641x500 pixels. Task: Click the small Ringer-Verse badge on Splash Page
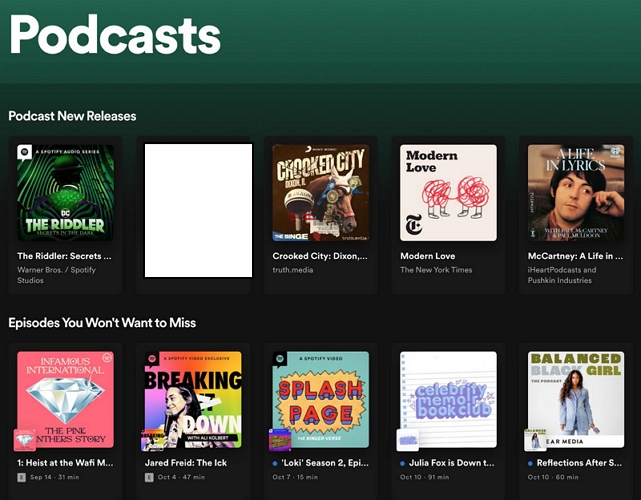(x=280, y=439)
